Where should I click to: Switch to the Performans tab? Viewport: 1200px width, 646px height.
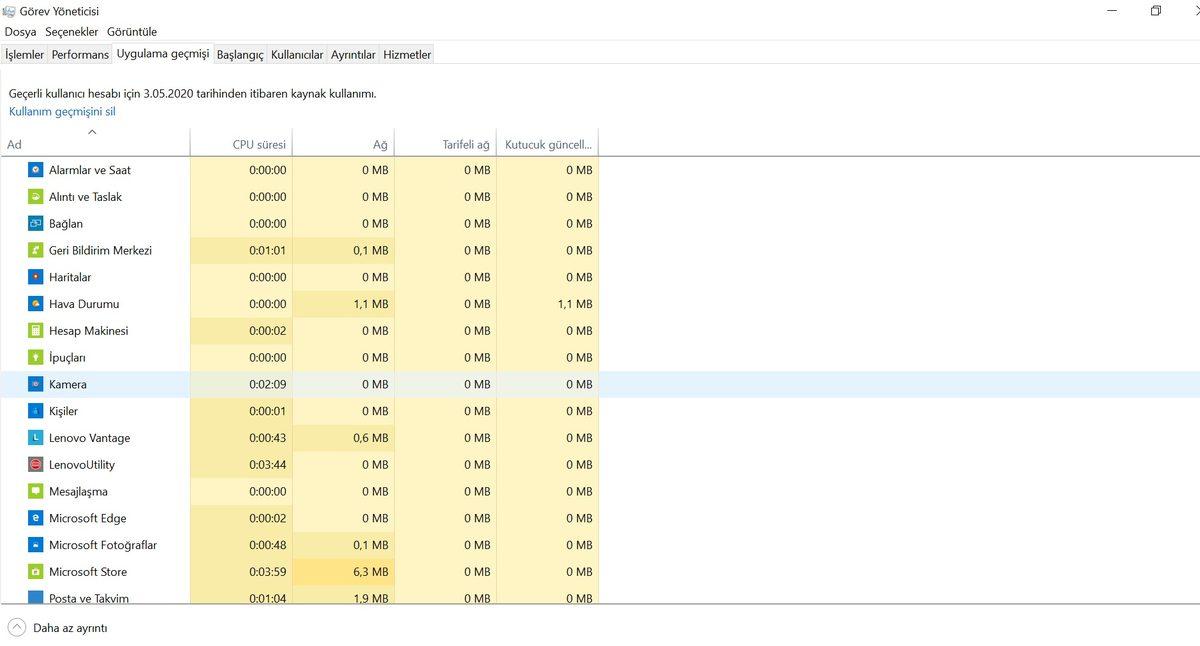click(x=80, y=55)
